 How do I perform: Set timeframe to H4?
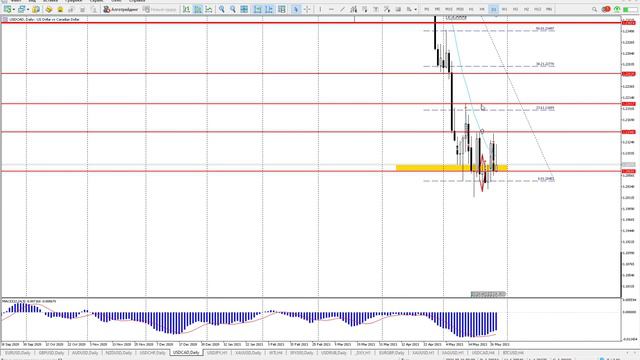click(482, 9)
